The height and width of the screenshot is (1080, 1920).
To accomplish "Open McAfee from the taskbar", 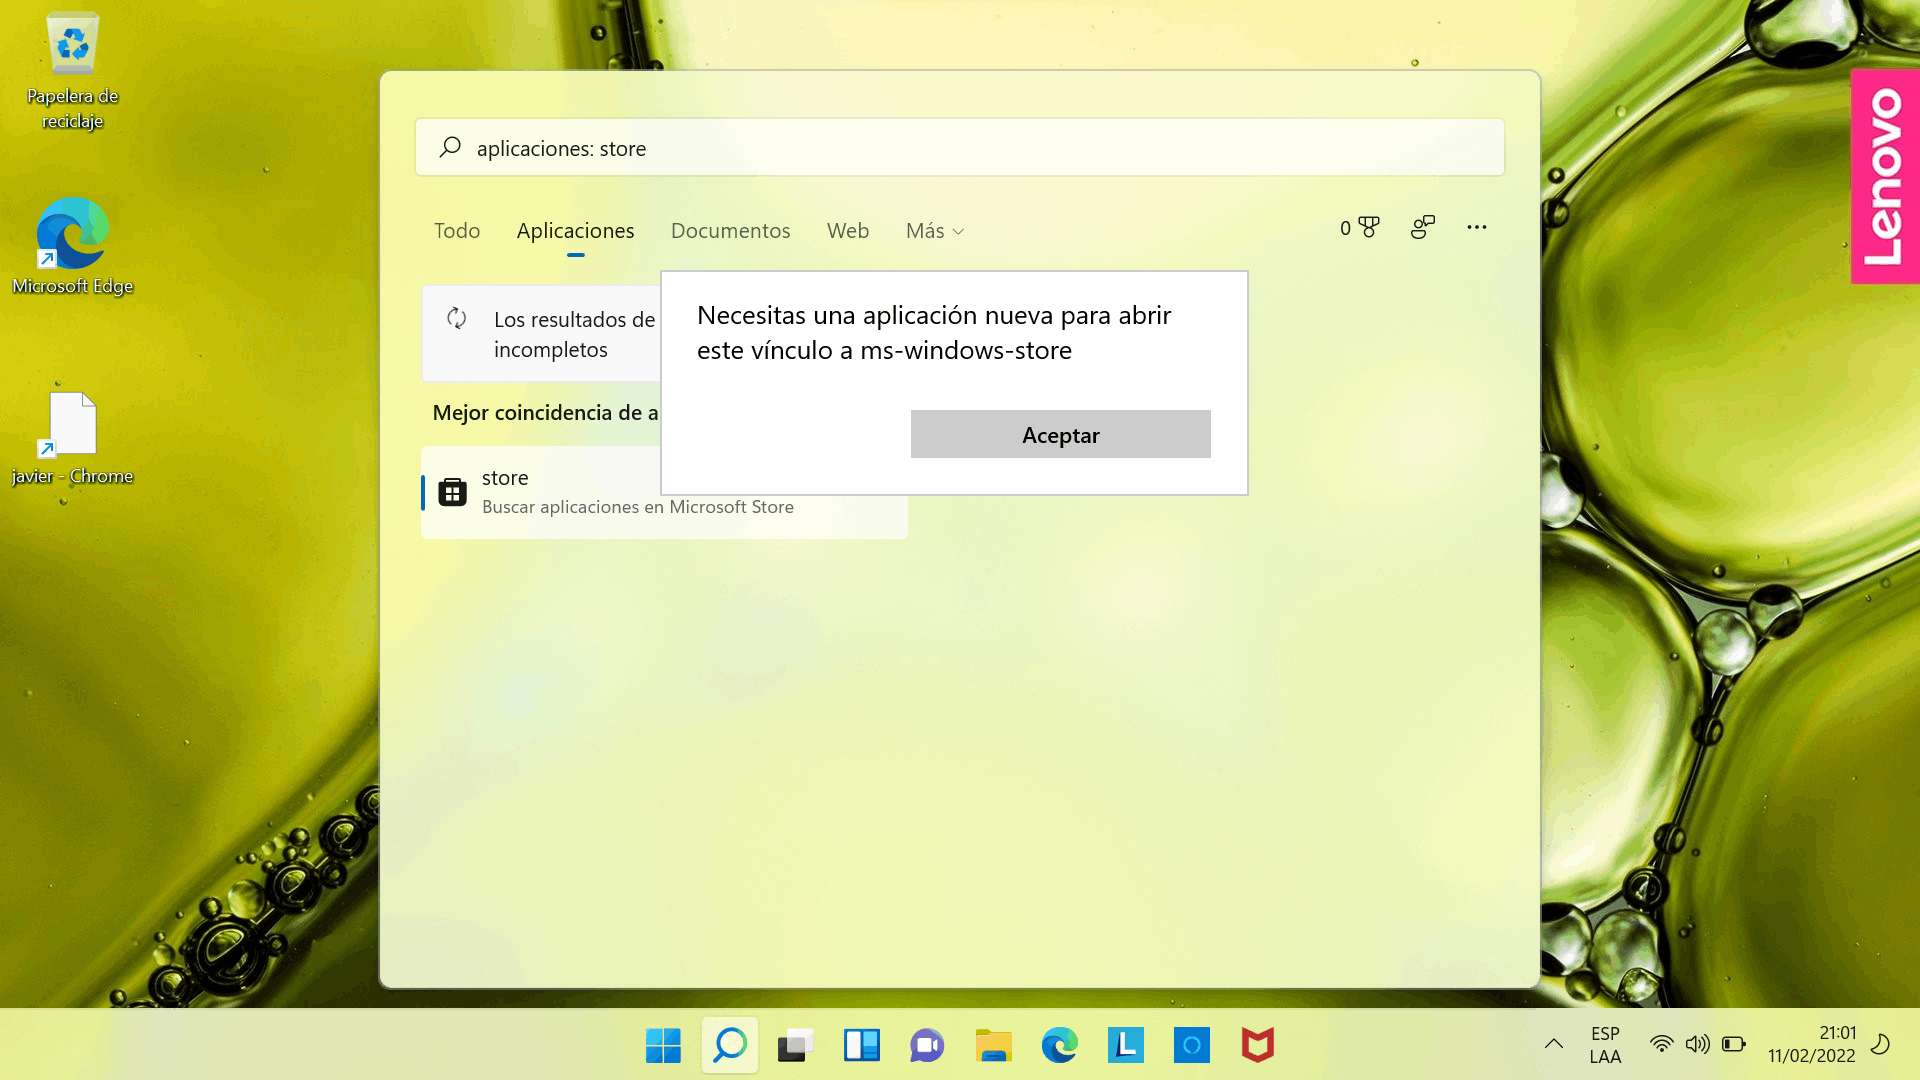I will (x=1257, y=1045).
